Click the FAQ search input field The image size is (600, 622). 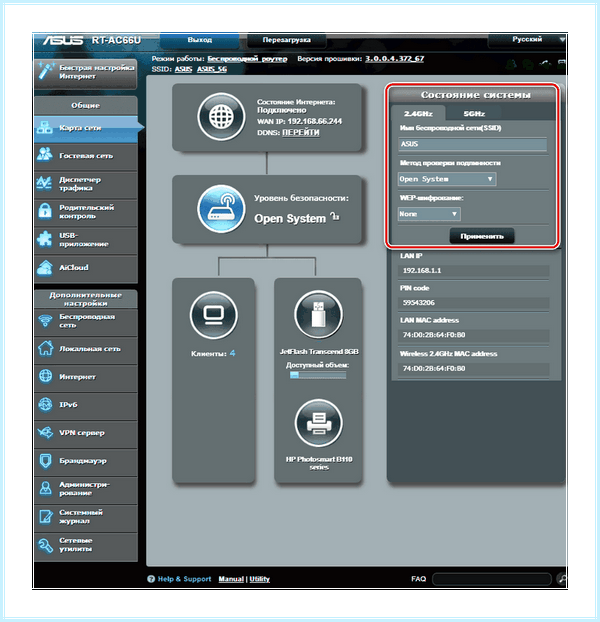coord(492,579)
